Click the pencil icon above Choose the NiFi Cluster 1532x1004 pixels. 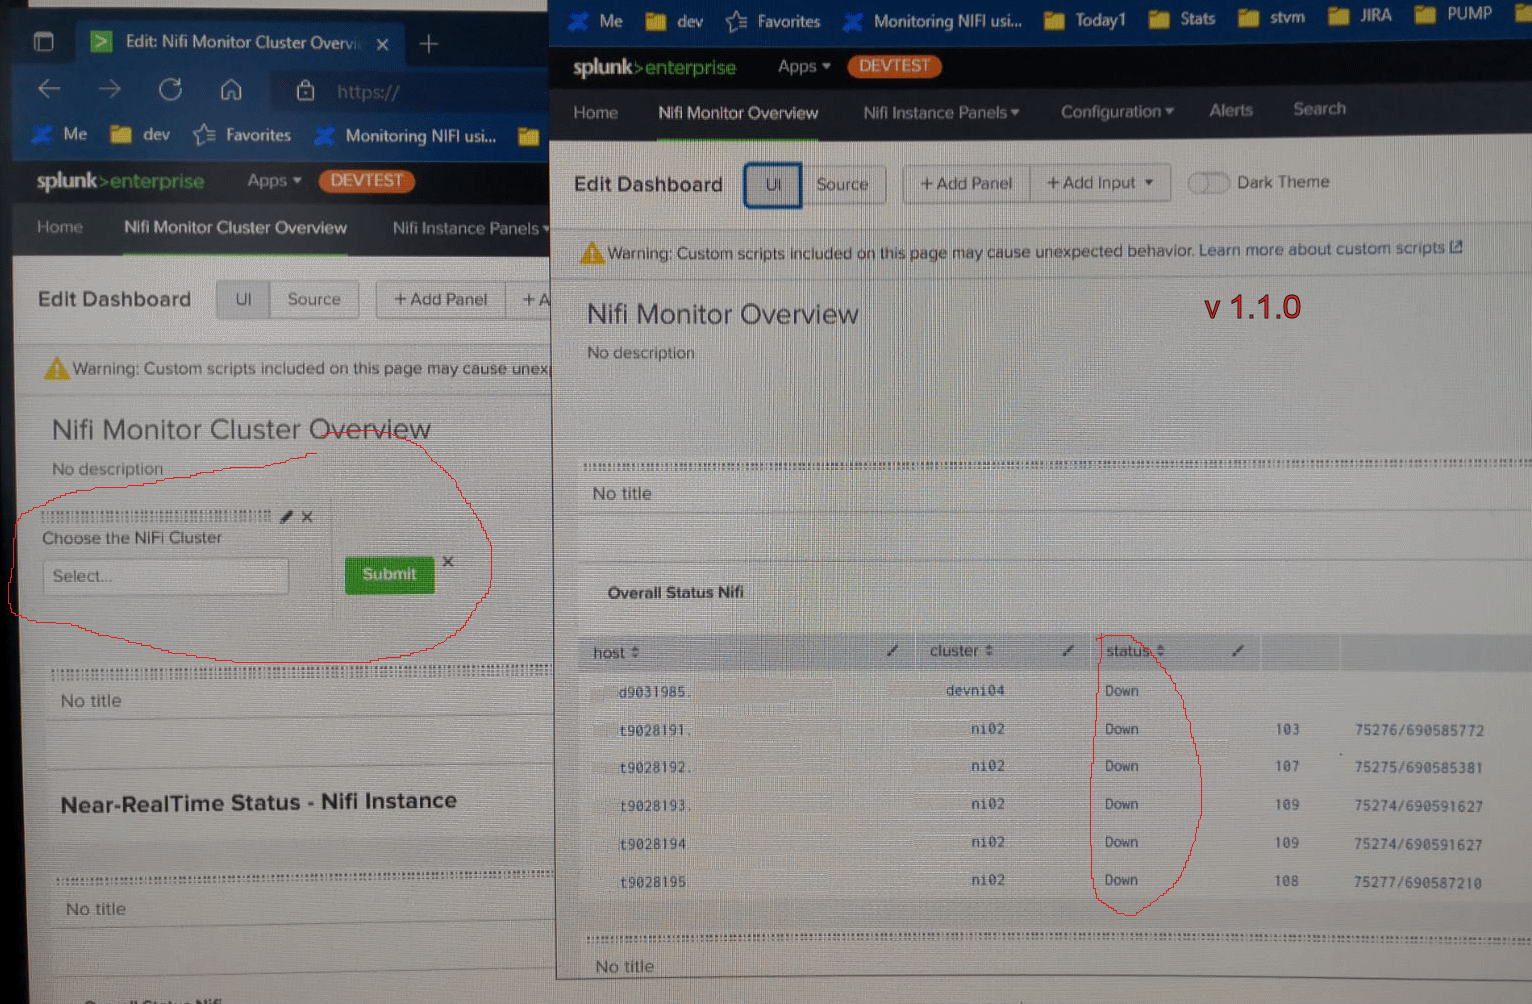[286, 516]
